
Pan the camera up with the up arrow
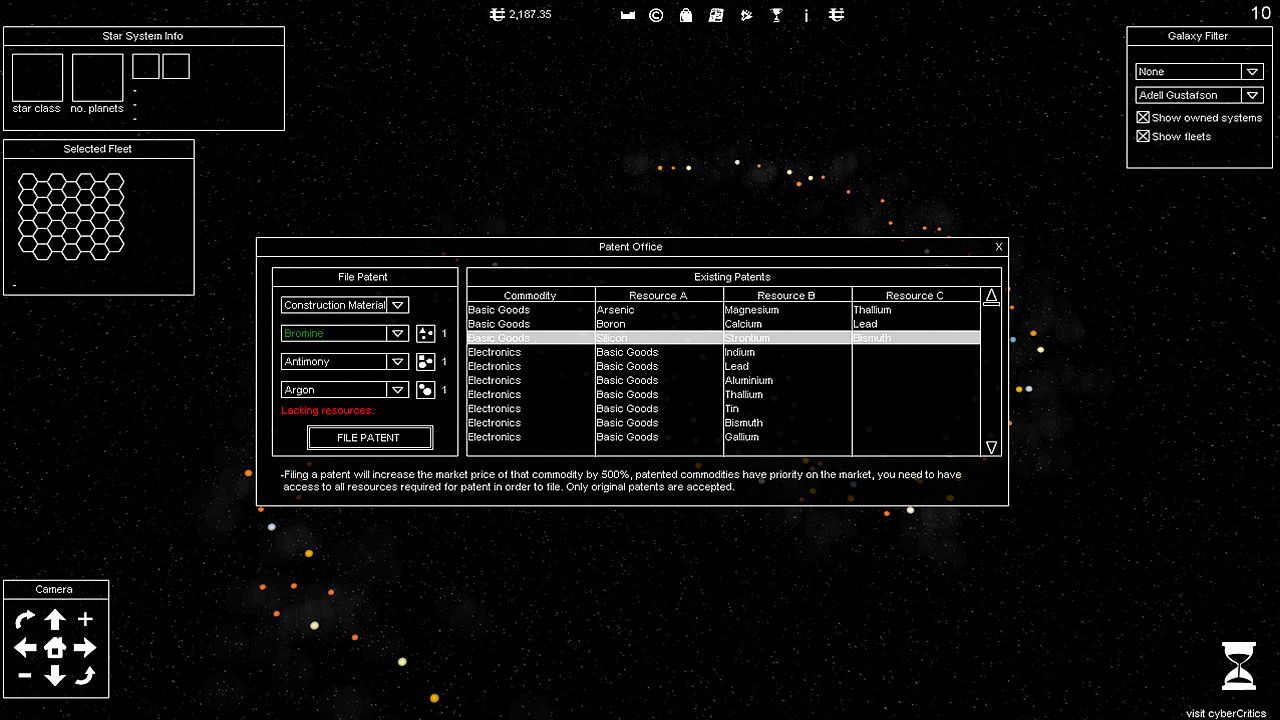[x=55, y=619]
